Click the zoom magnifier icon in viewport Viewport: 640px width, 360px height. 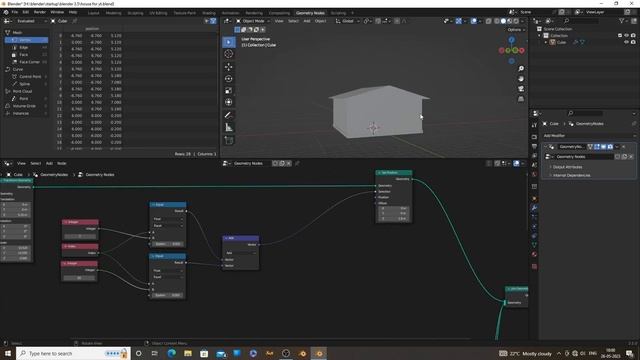click(x=521, y=69)
